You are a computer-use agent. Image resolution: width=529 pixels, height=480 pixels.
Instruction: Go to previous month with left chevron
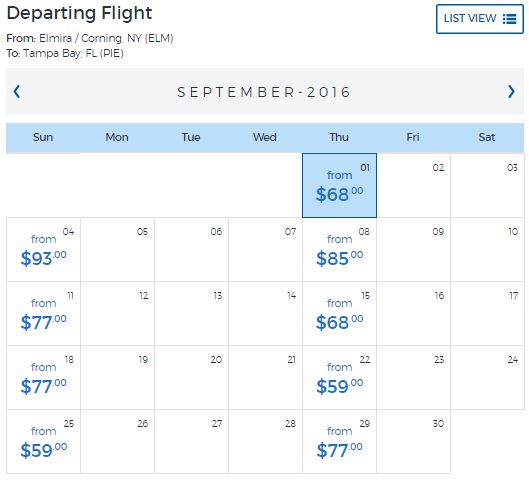point(17,91)
